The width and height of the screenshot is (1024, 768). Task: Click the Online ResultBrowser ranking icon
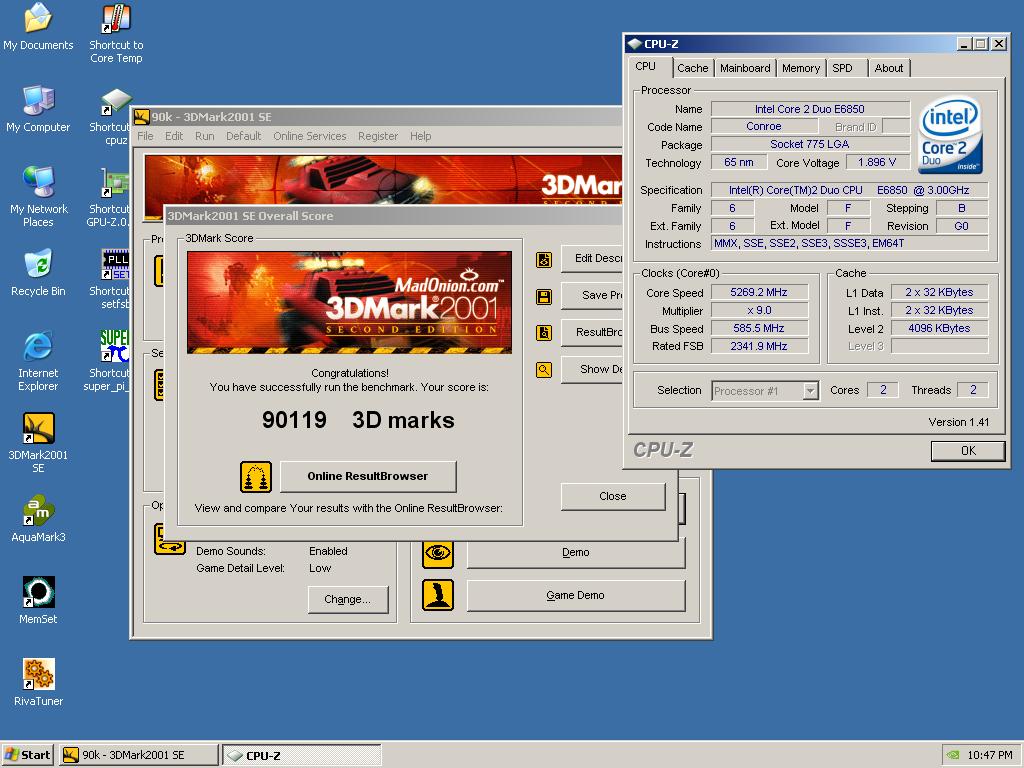click(256, 477)
